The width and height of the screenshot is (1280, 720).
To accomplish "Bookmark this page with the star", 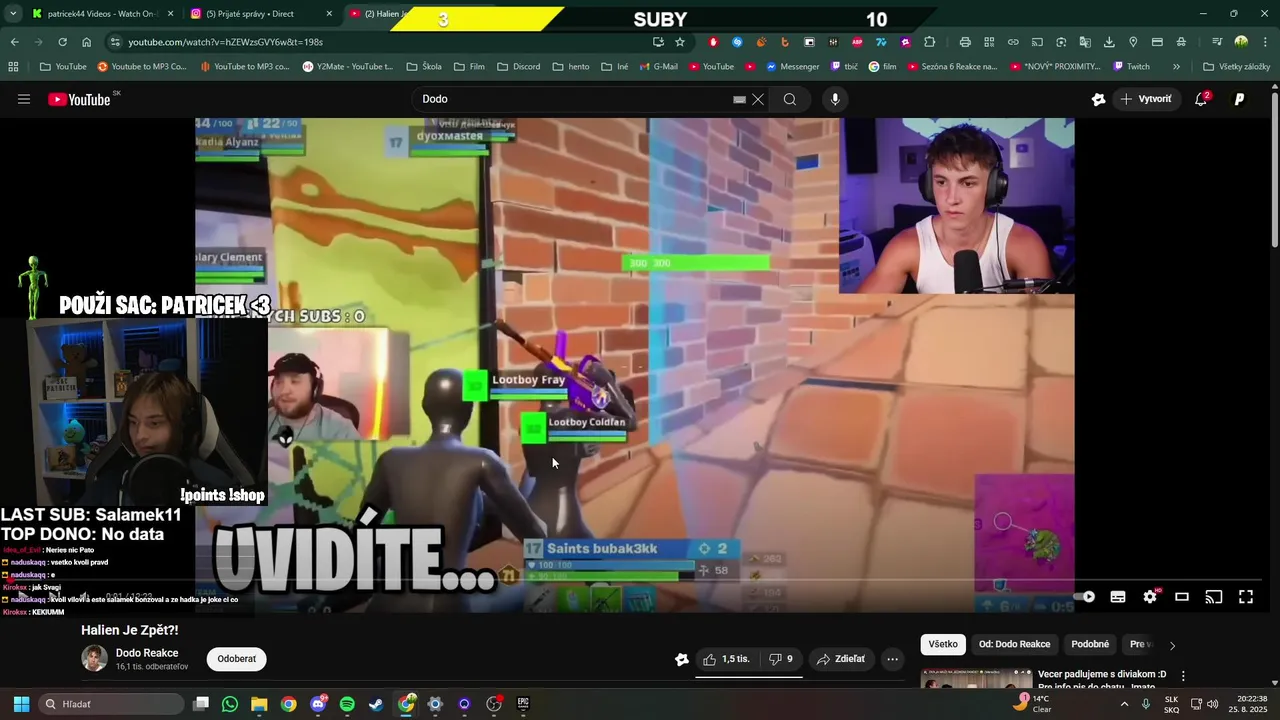I will (x=680, y=42).
